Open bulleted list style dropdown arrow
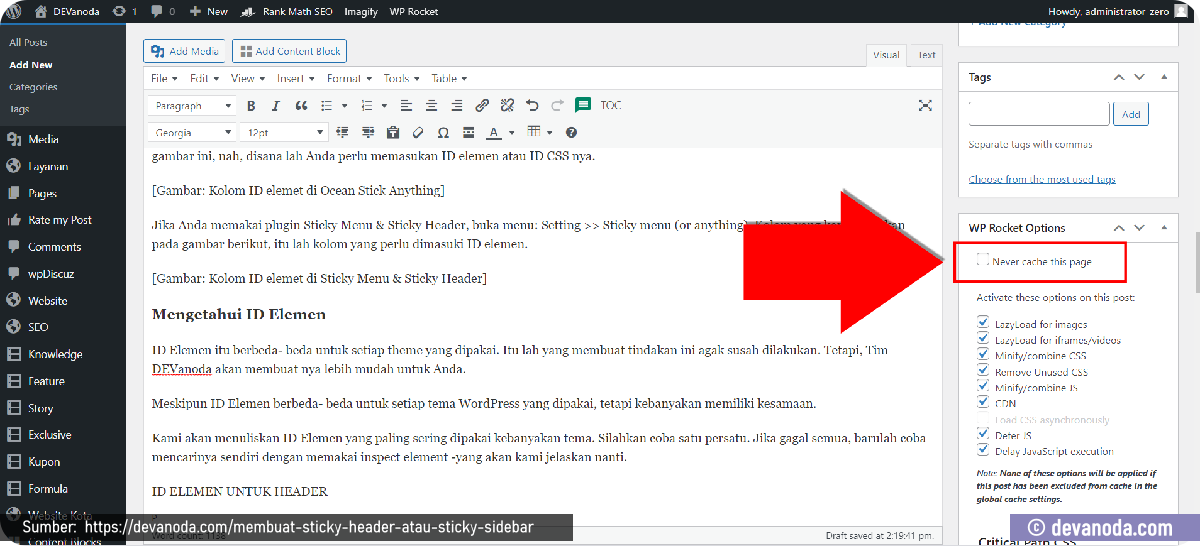1200x546 pixels. [x=345, y=105]
